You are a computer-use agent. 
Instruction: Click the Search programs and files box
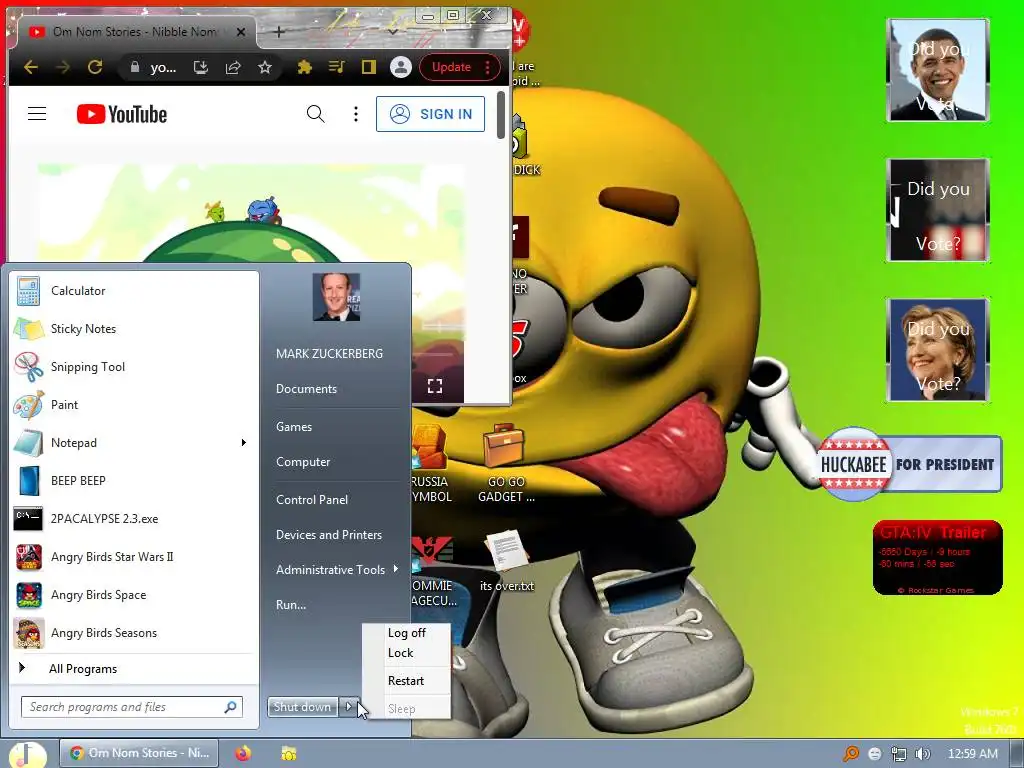pos(132,707)
